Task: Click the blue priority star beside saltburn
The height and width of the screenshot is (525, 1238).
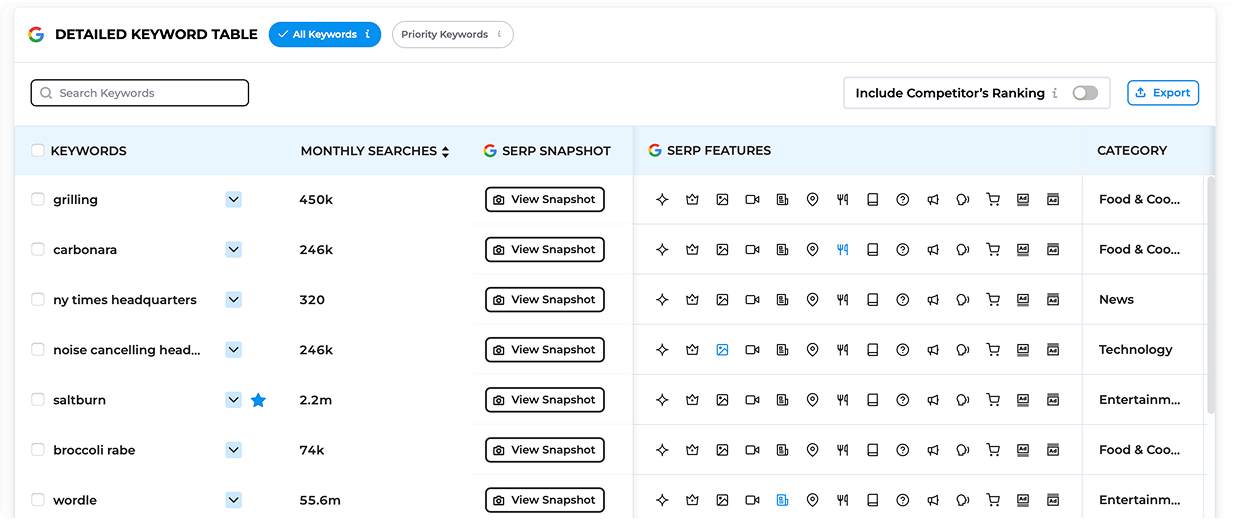Action: click(x=258, y=400)
